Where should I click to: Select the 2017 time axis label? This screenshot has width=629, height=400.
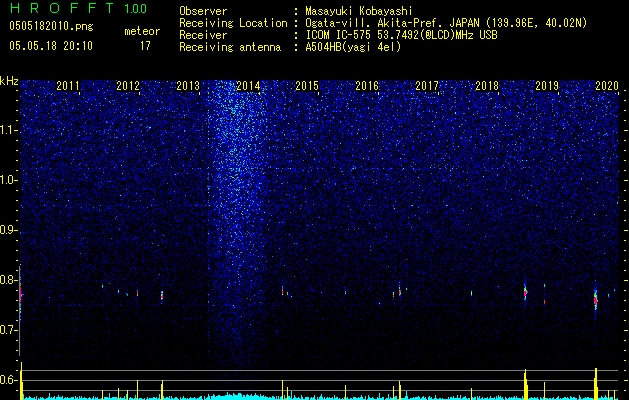click(x=427, y=85)
